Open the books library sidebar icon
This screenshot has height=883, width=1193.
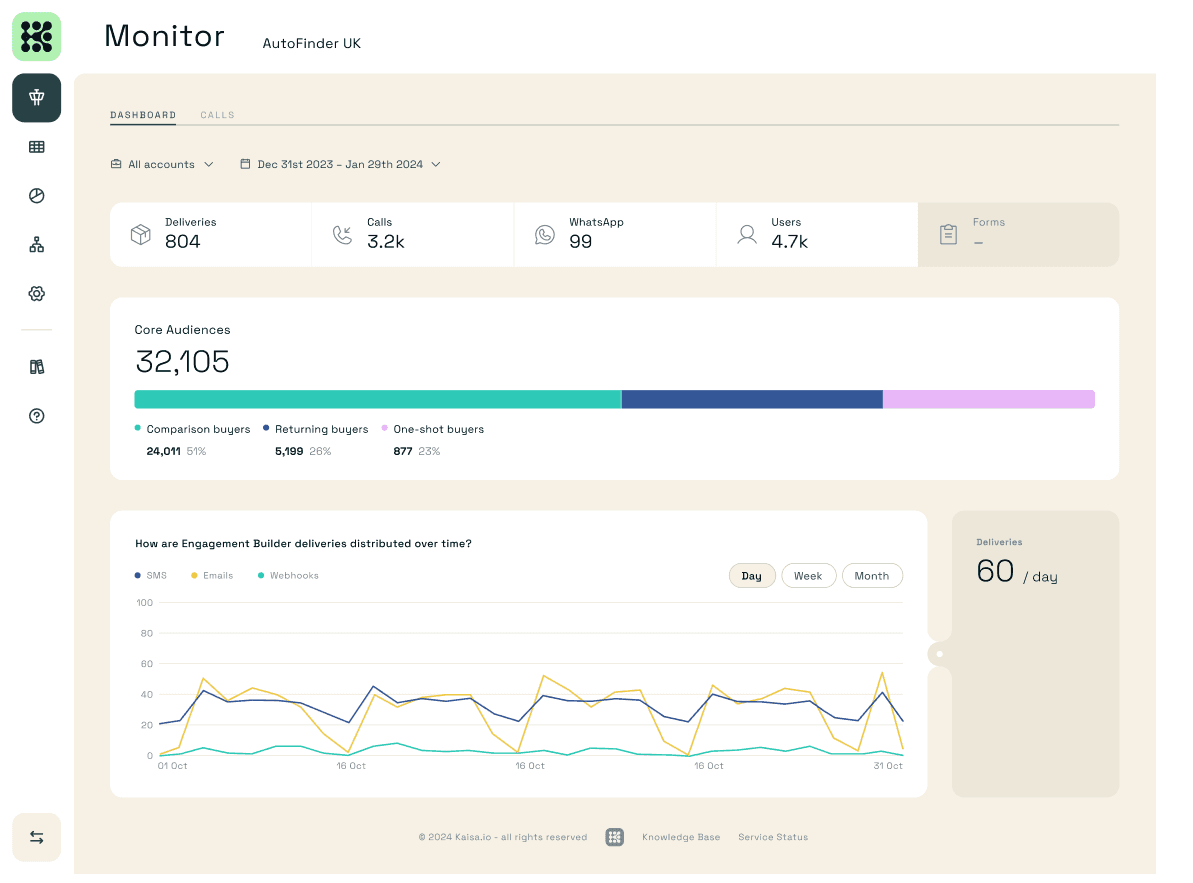pyautogui.click(x=37, y=367)
